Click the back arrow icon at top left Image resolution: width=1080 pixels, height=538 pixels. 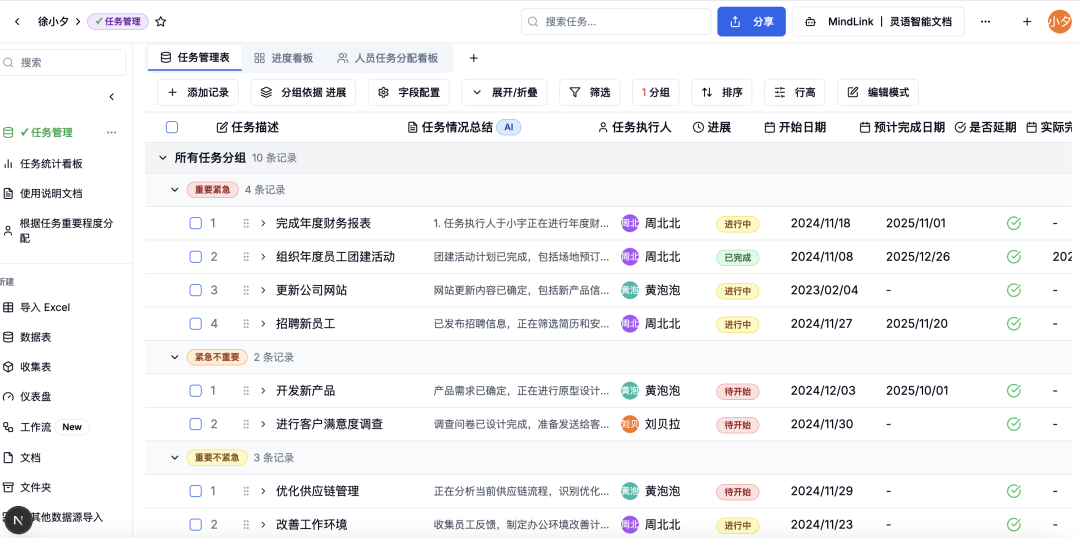(17, 22)
